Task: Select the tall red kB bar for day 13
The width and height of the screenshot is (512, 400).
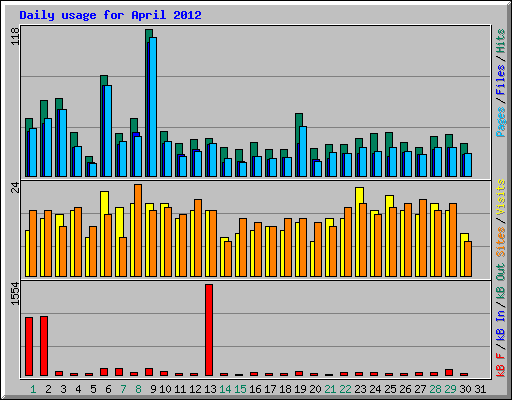Action: click(209, 330)
